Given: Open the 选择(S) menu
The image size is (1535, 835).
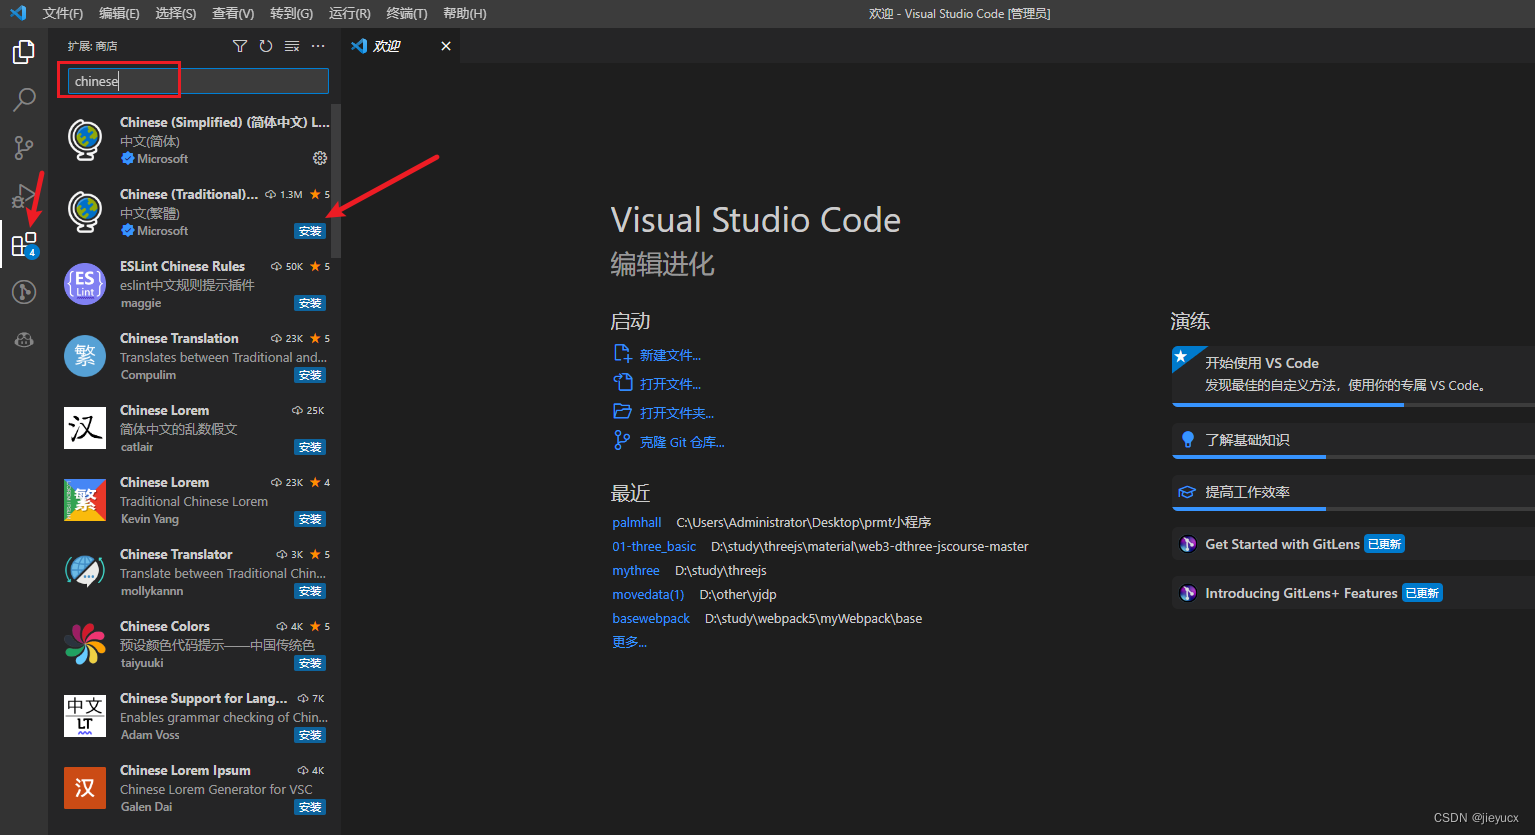Looking at the screenshot, I should pyautogui.click(x=176, y=13).
